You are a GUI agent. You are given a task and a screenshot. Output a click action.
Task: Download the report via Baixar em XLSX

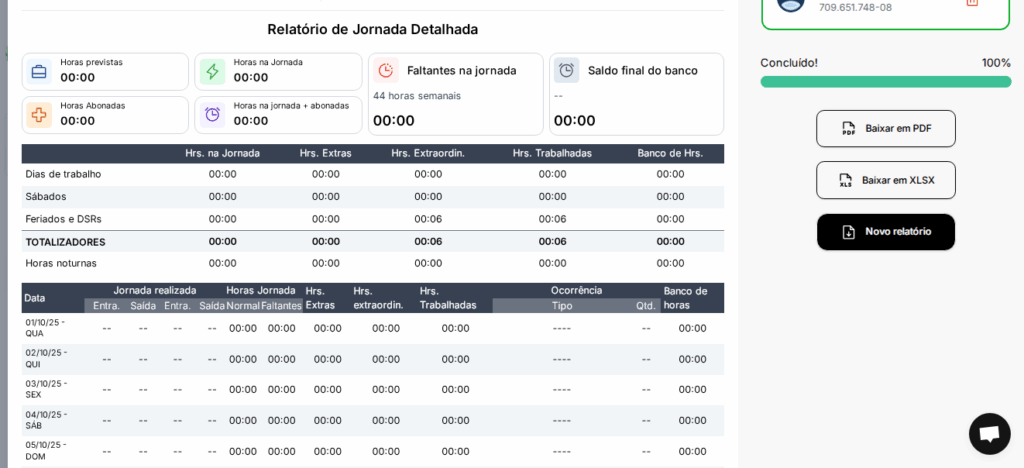tap(885, 180)
